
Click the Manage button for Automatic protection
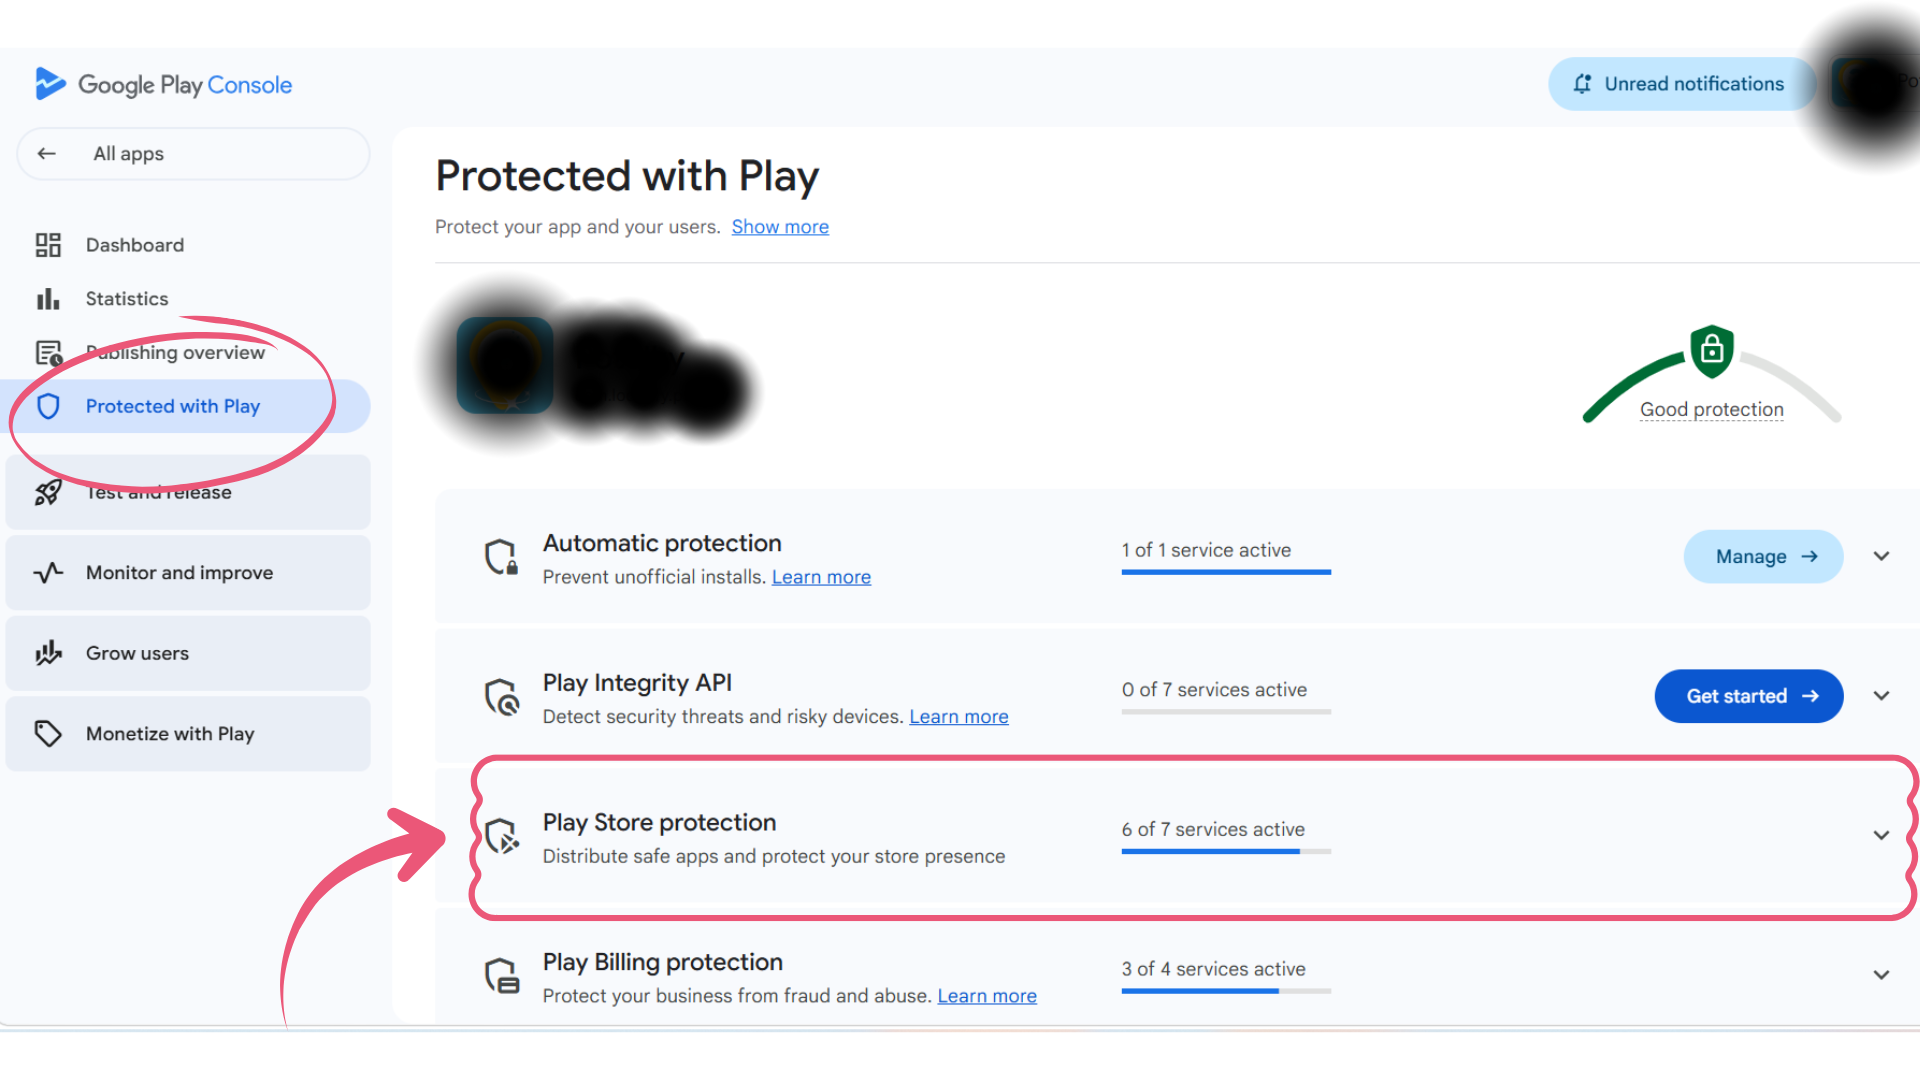(1763, 557)
